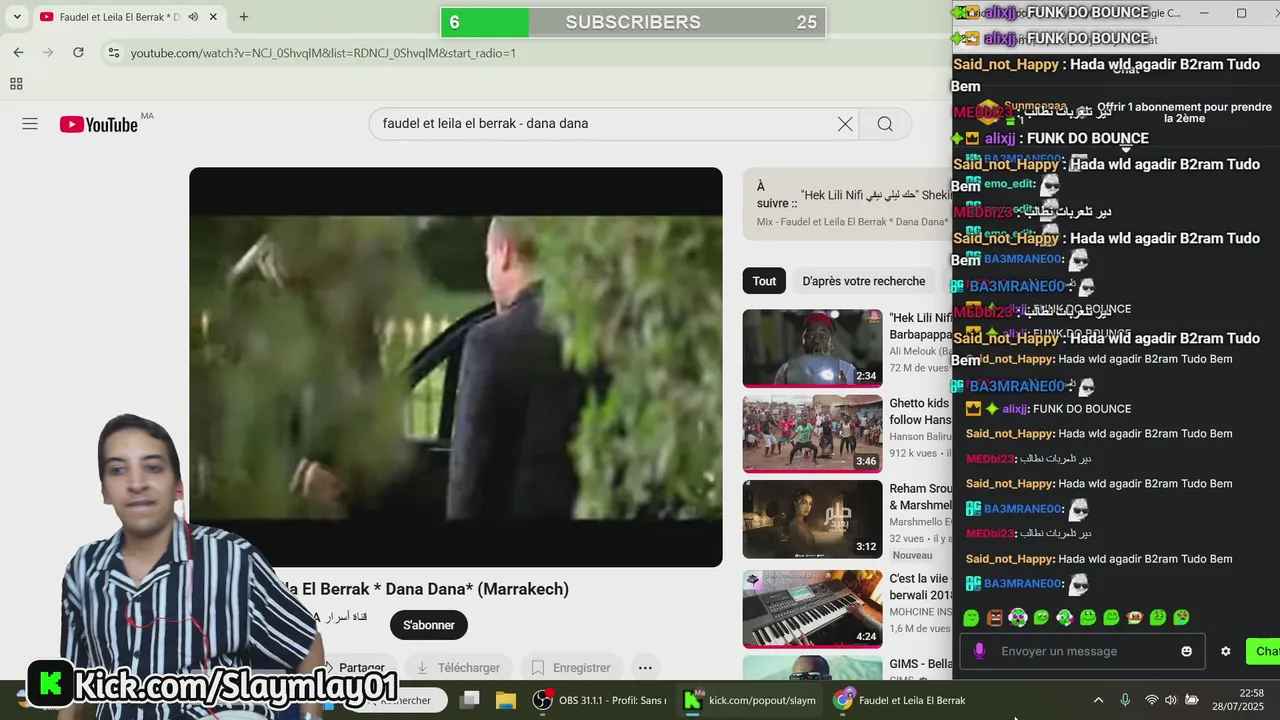Open Task View on the taskbar

[x=470, y=700]
